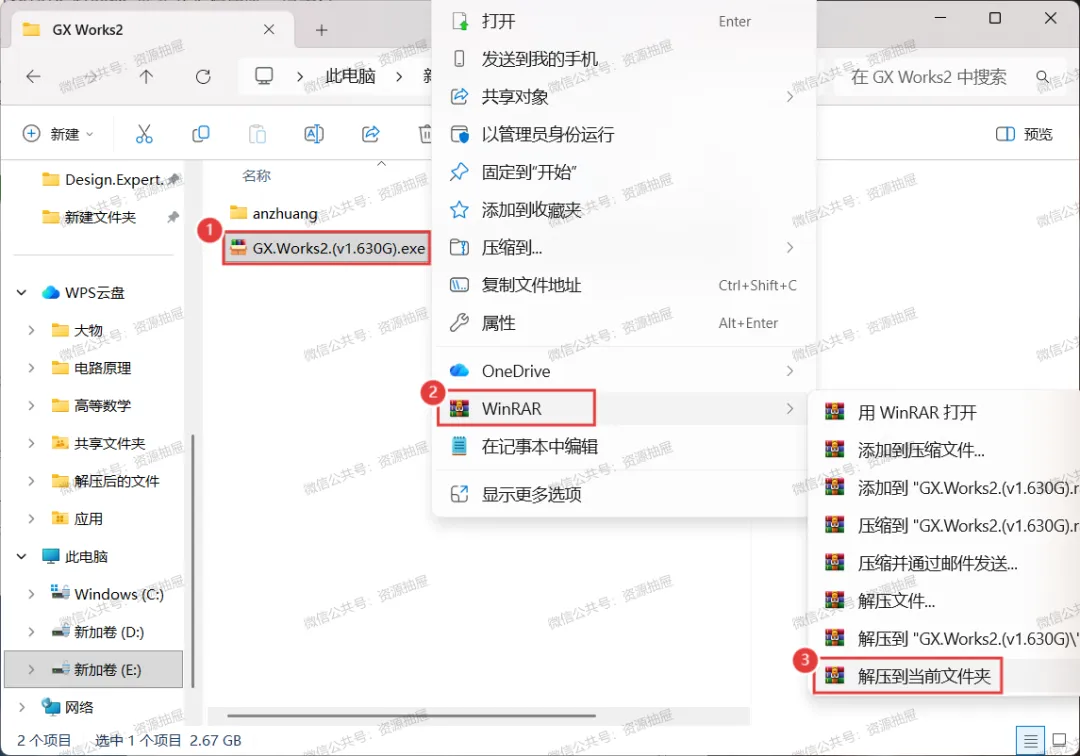Click the sidebar vertical scrollbar
1080x756 pixels.
(x=194, y=560)
